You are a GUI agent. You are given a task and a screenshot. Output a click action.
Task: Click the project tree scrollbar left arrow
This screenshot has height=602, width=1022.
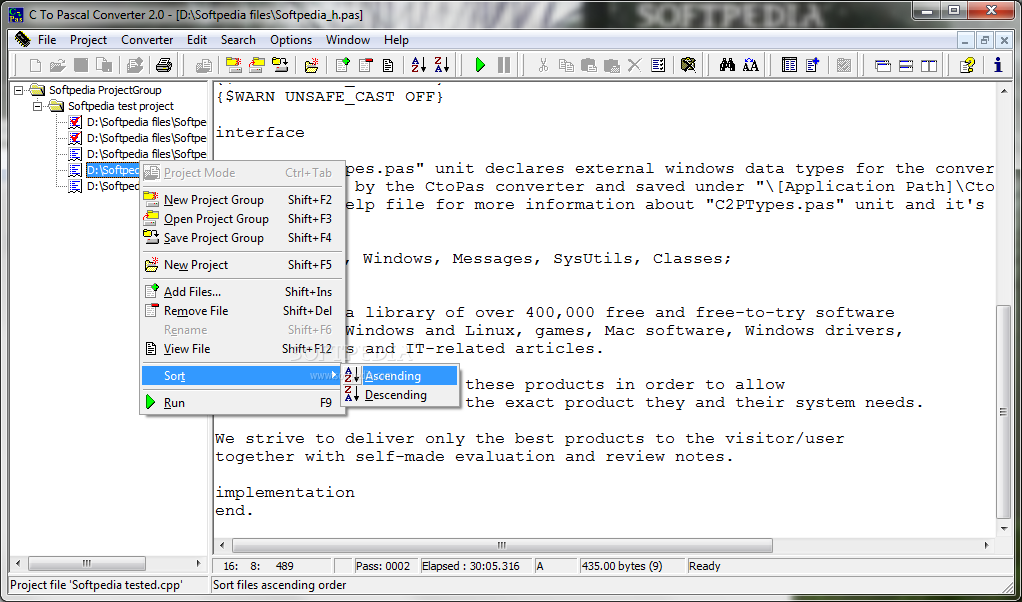click(18, 563)
